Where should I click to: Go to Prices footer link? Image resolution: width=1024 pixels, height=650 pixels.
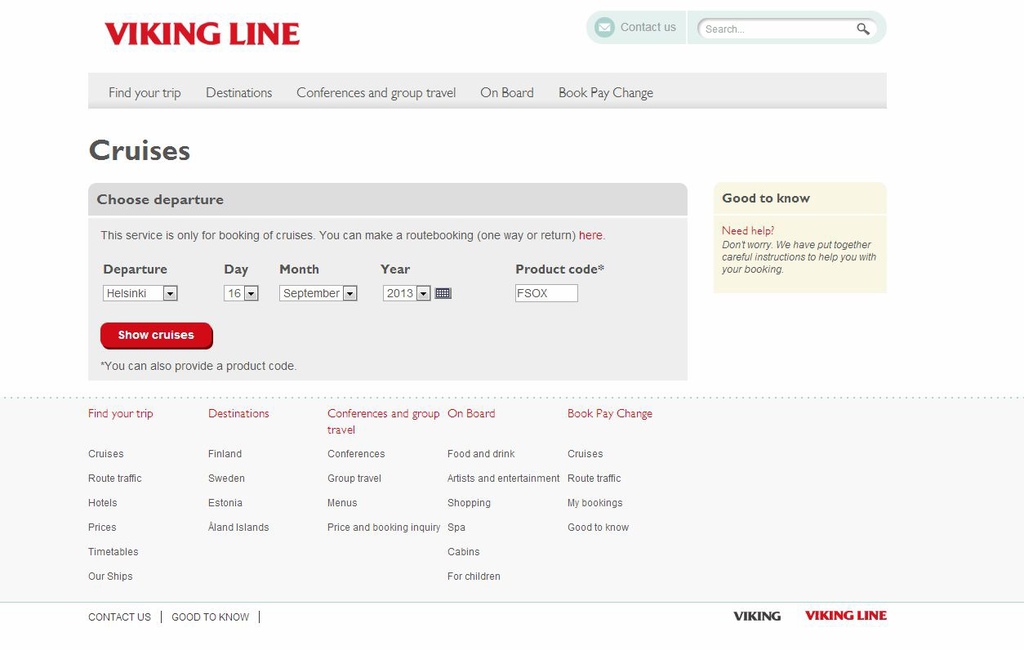click(x=102, y=527)
